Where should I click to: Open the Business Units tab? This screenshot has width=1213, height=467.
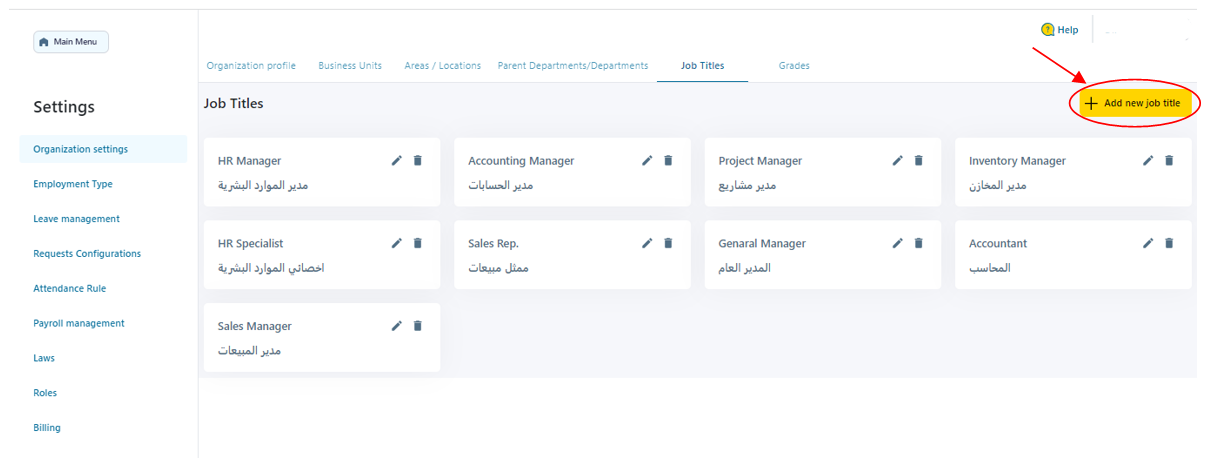tap(350, 66)
